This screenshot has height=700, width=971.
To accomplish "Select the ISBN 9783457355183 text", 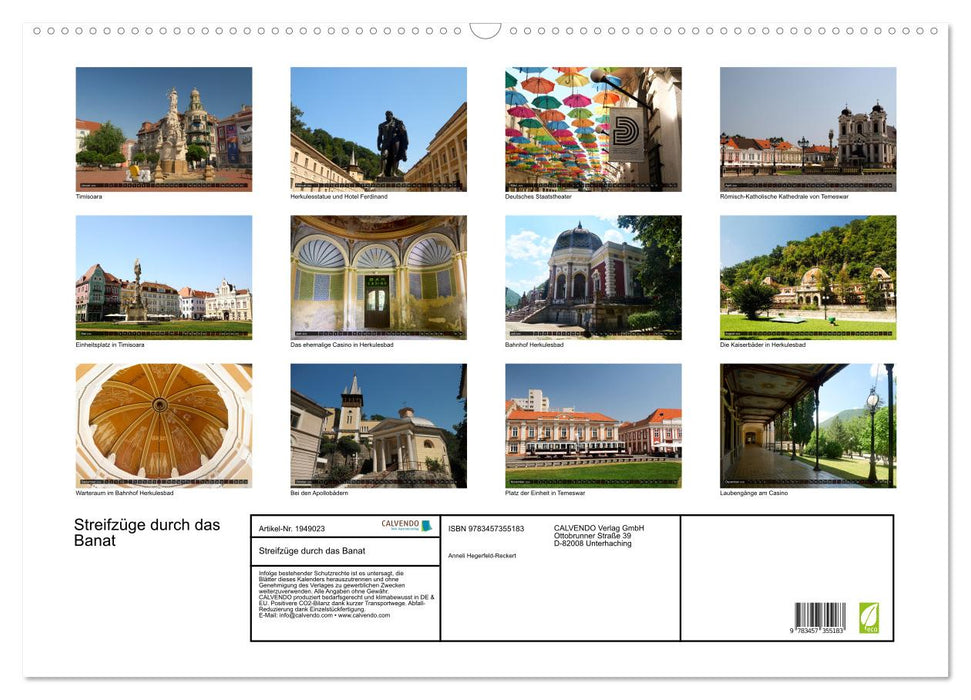I will pos(485,529).
